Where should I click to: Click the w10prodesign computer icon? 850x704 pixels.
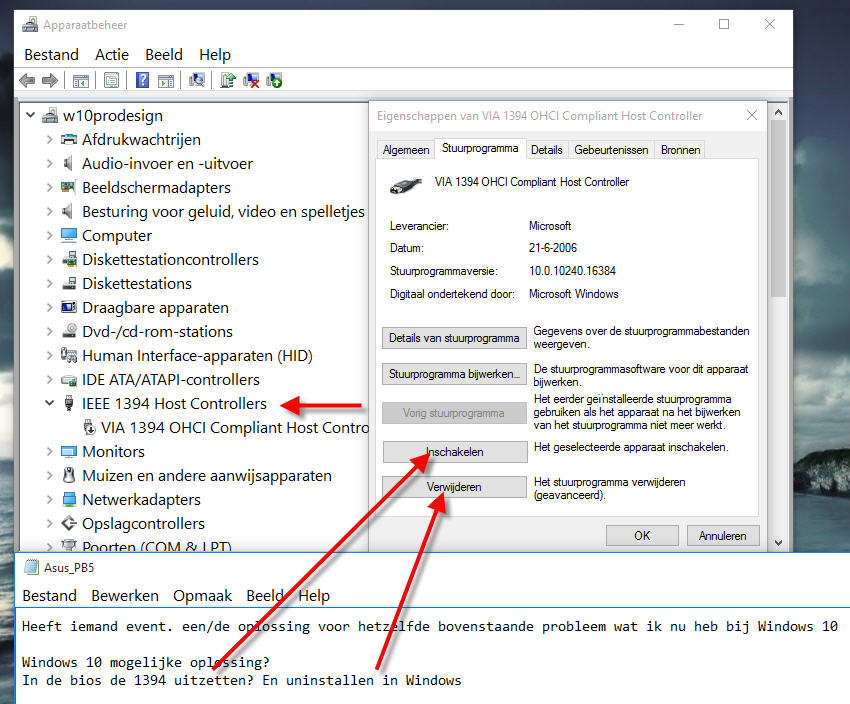[x=50, y=115]
